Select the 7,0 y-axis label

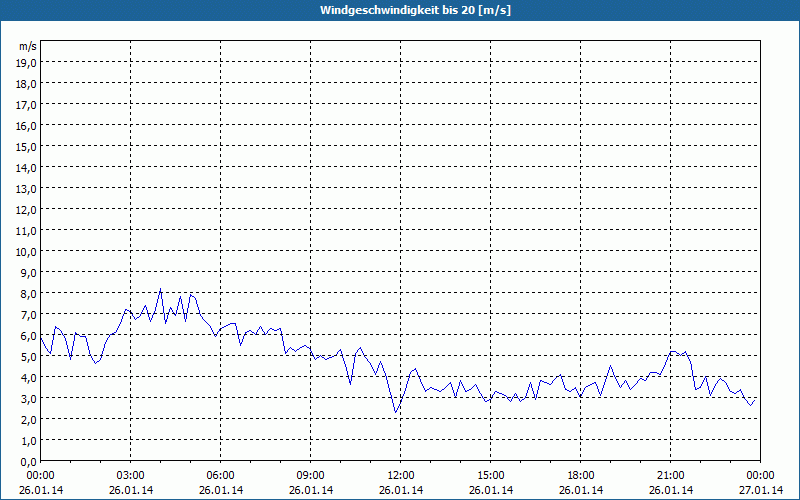click(29, 315)
